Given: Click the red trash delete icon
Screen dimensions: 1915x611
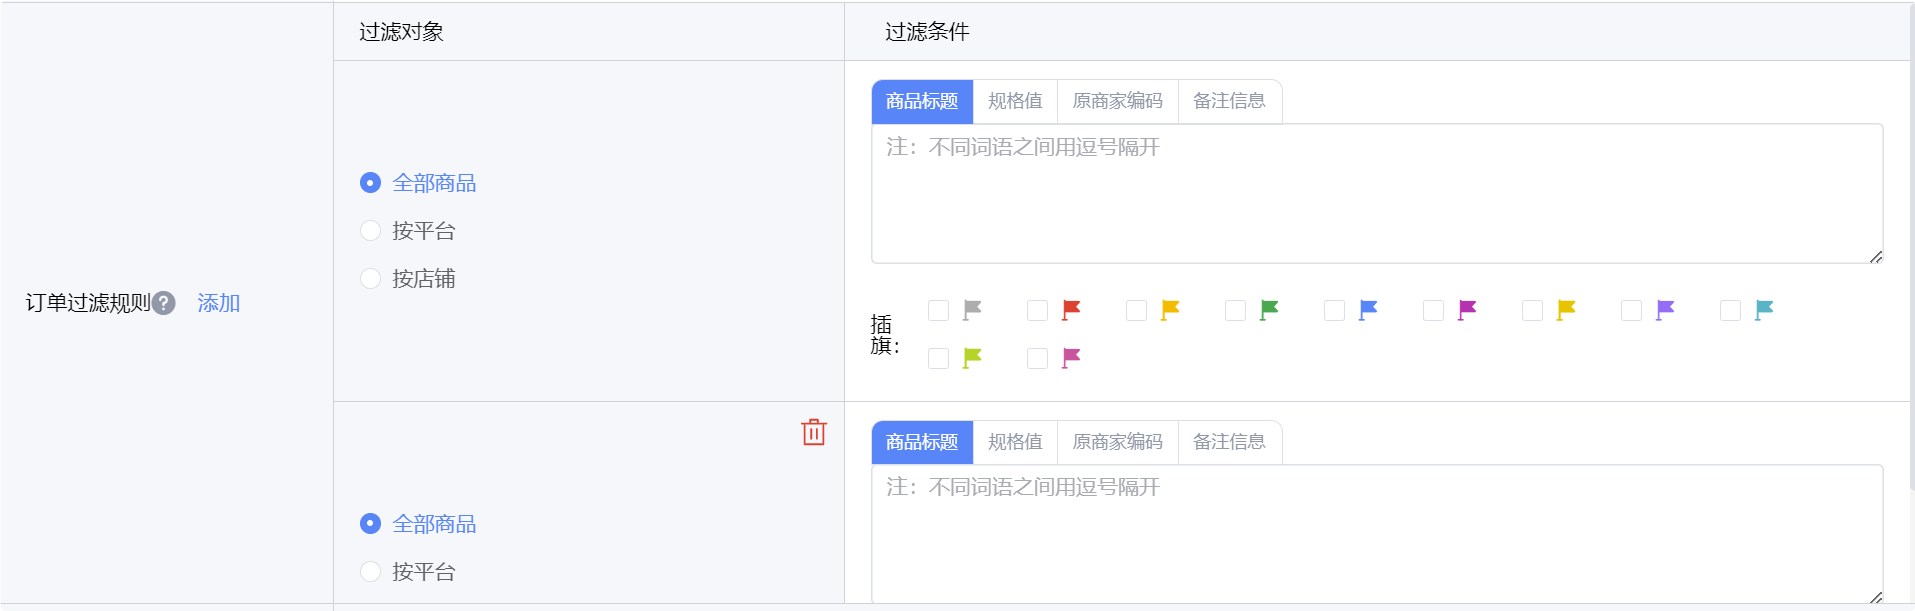Looking at the screenshot, I should click(x=814, y=432).
